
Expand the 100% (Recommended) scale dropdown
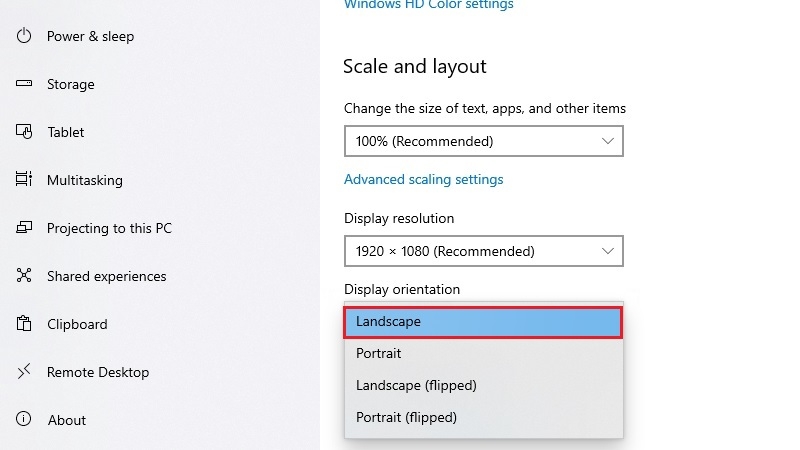tap(484, 141)
